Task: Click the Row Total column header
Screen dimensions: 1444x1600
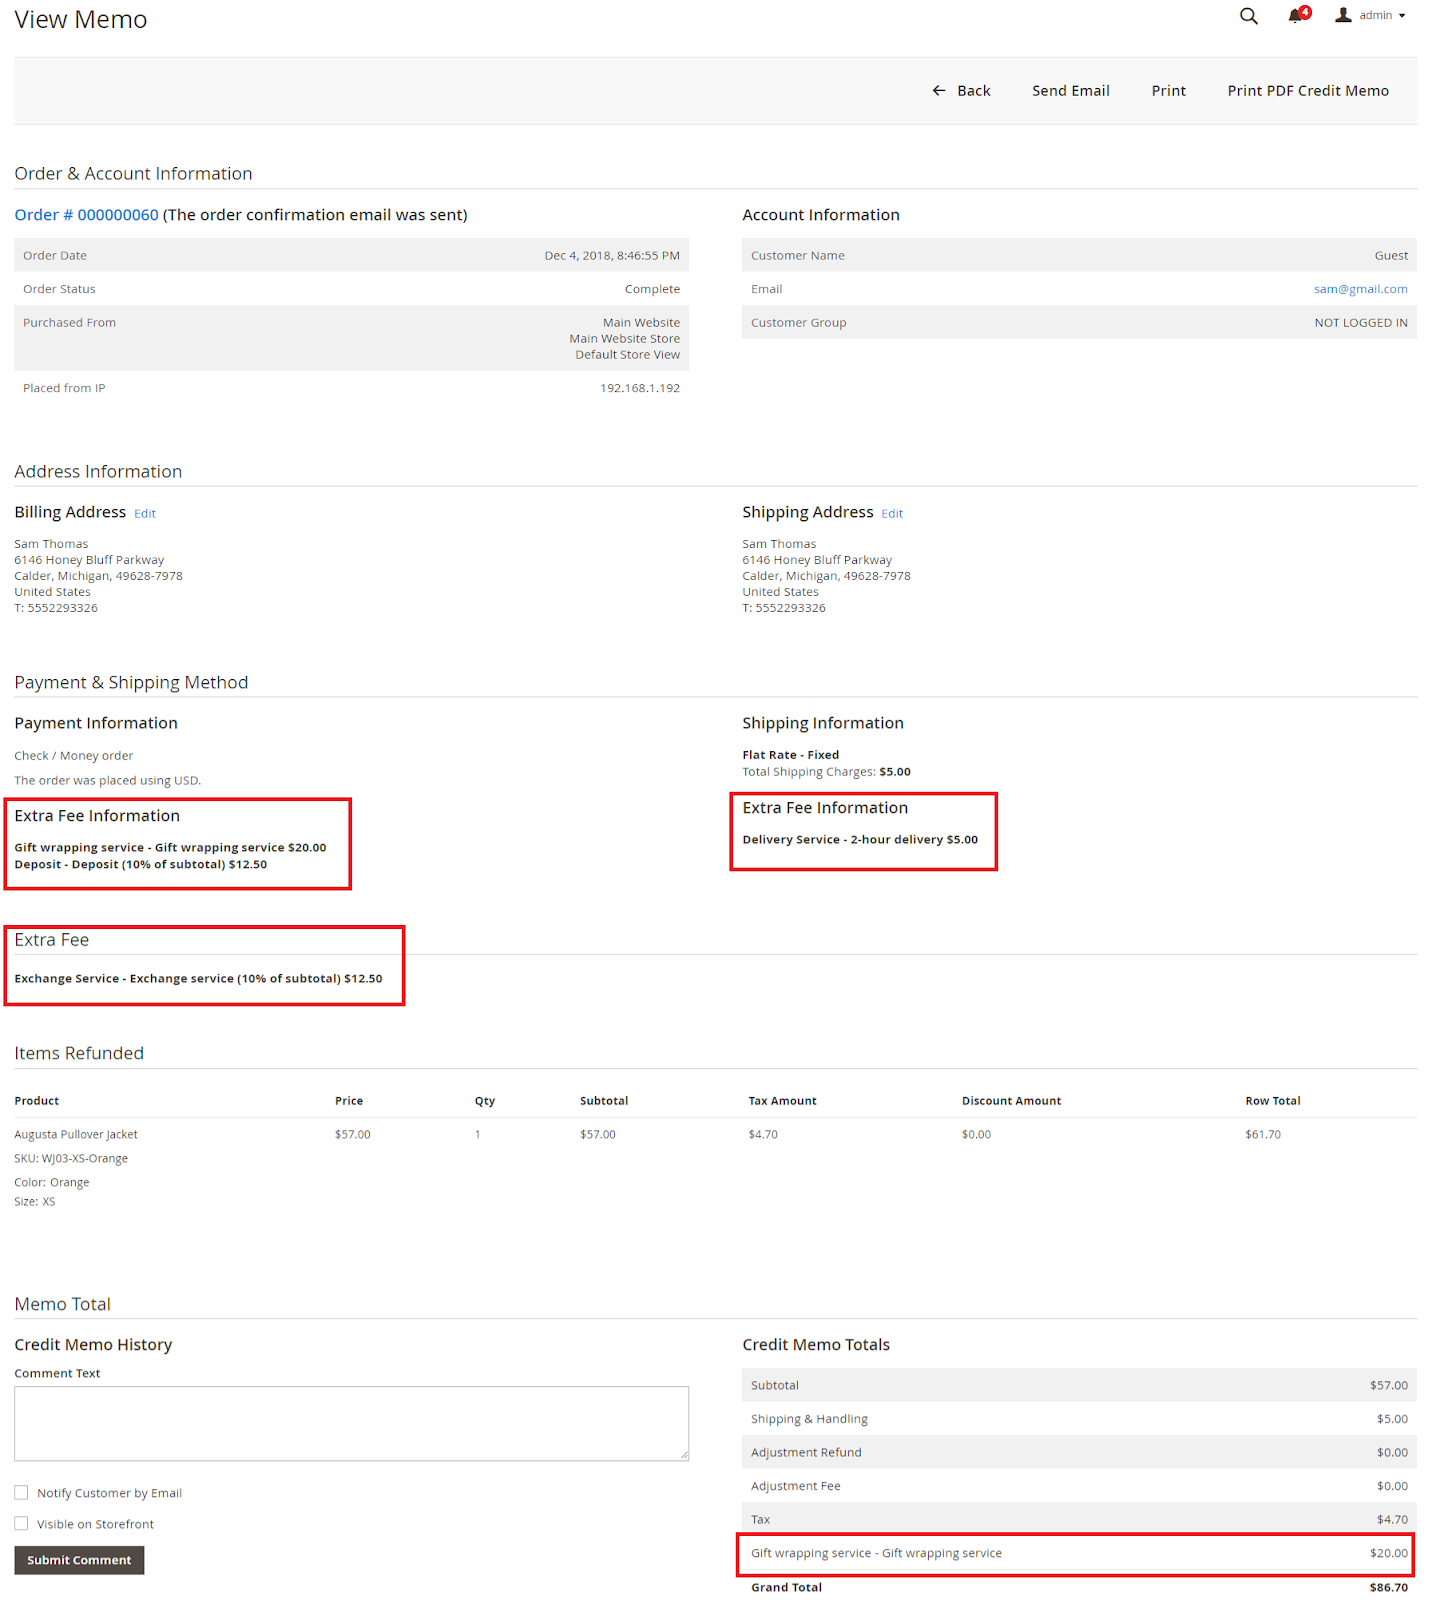Action: 1272,1101
